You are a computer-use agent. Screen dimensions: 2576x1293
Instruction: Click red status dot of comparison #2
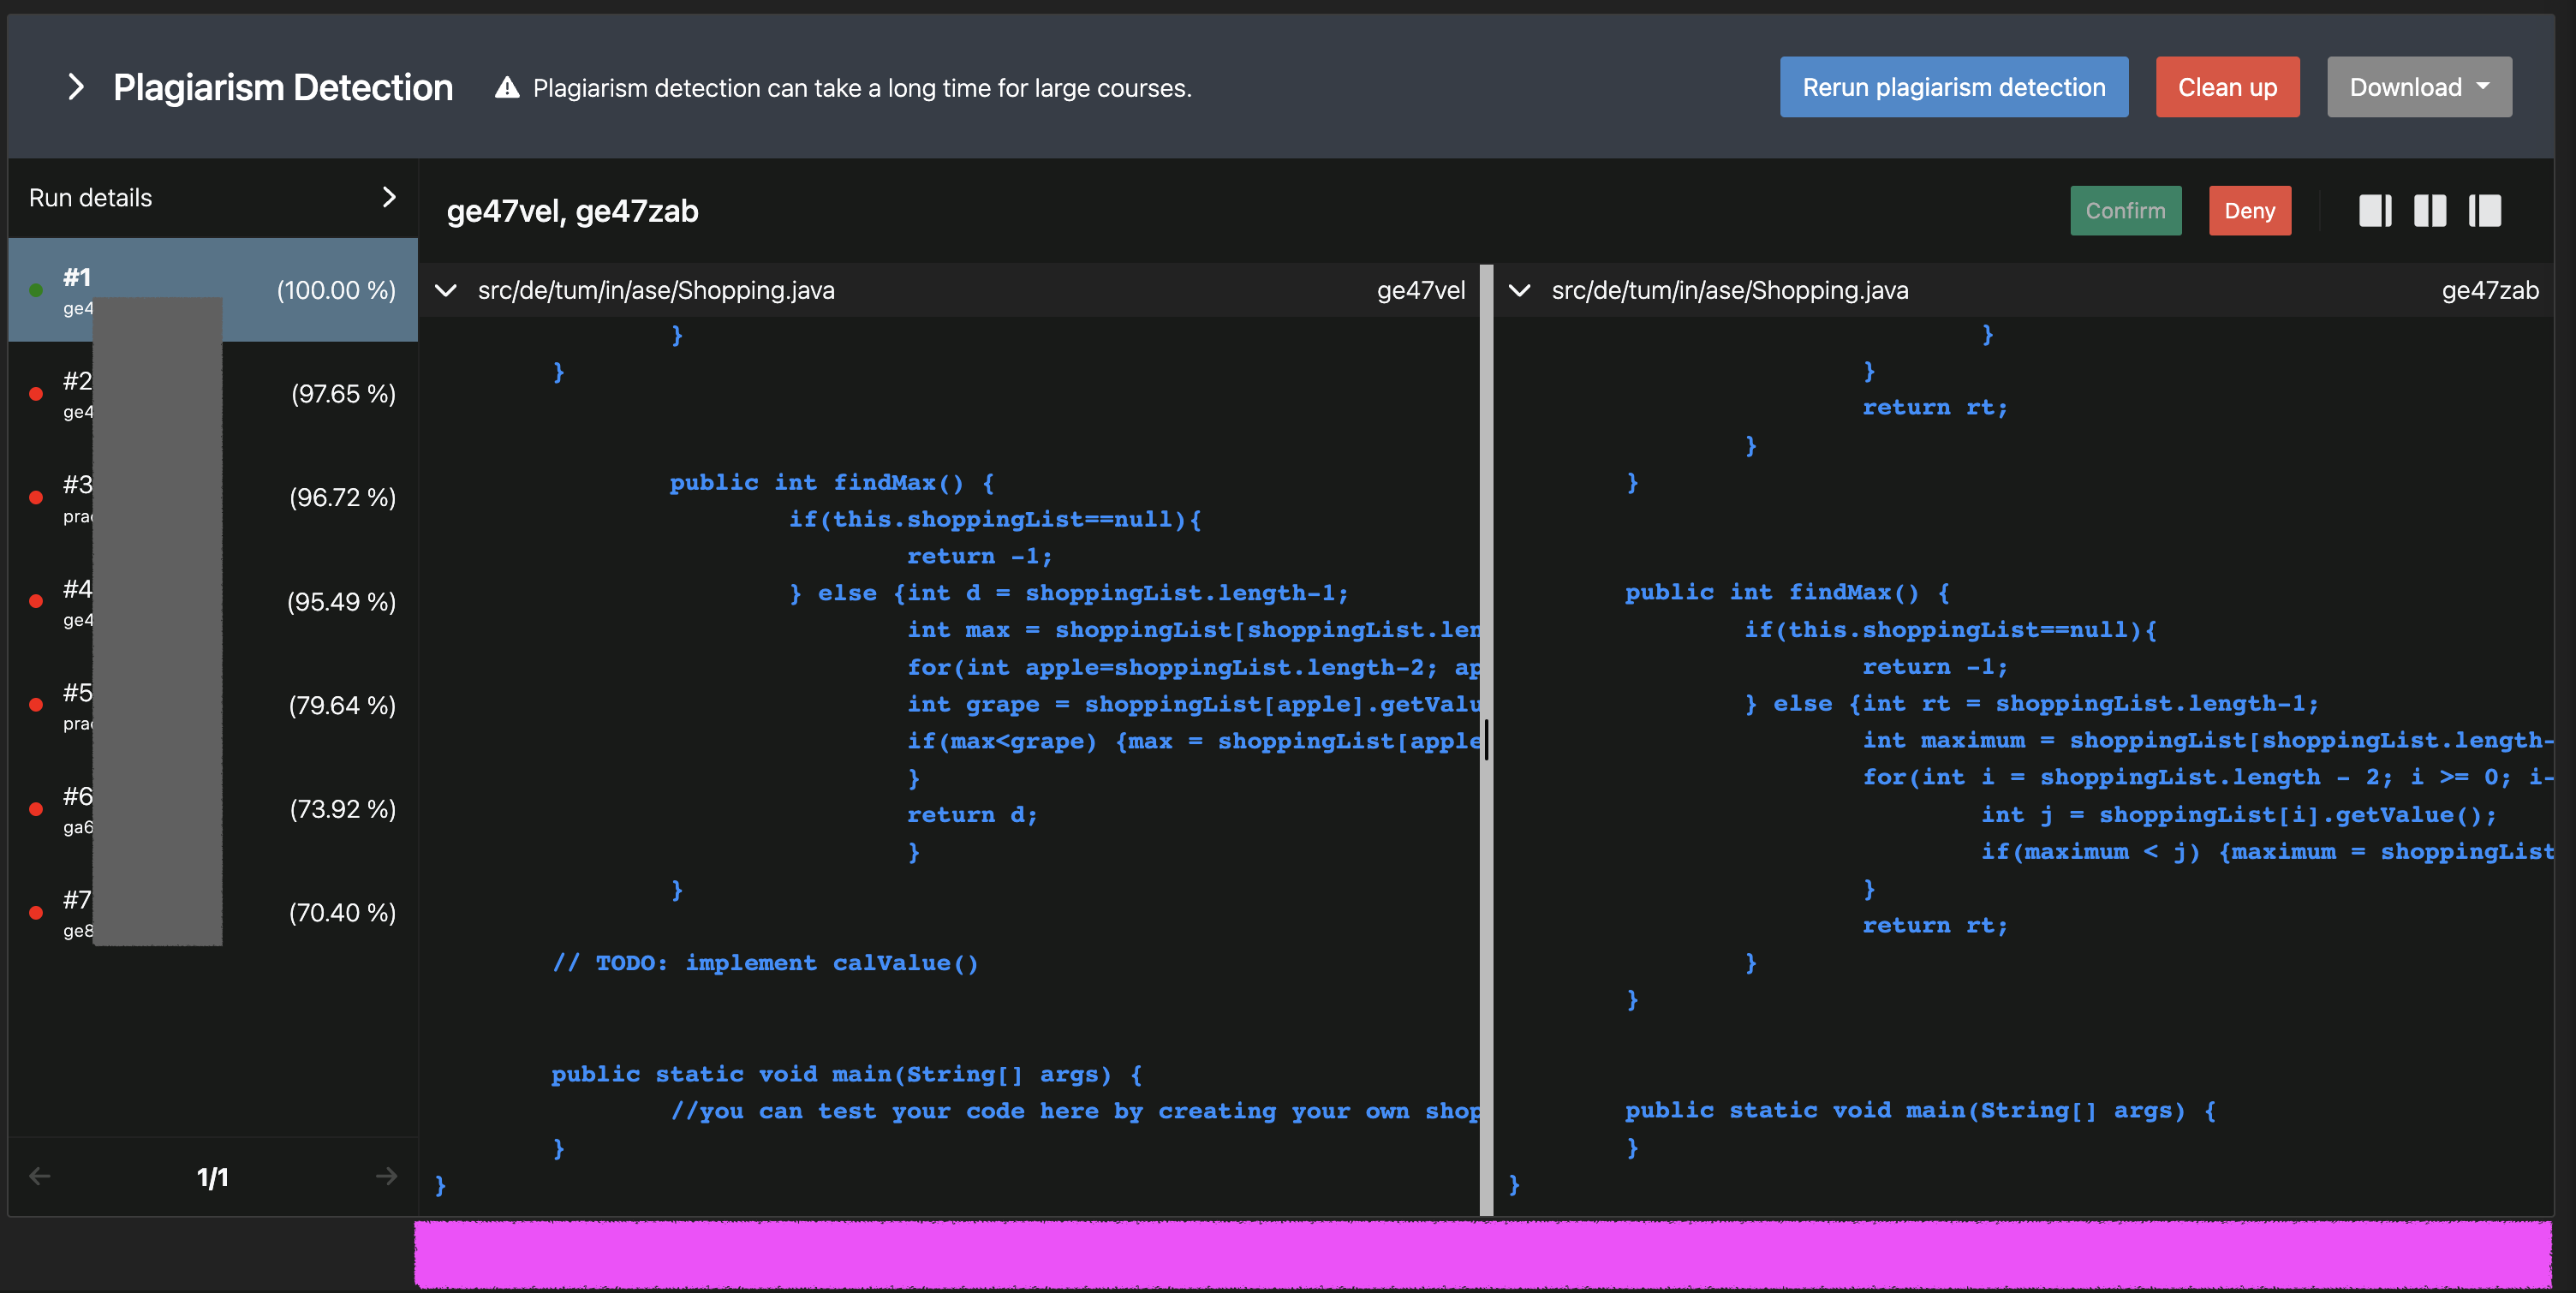(x=36, y=394)
